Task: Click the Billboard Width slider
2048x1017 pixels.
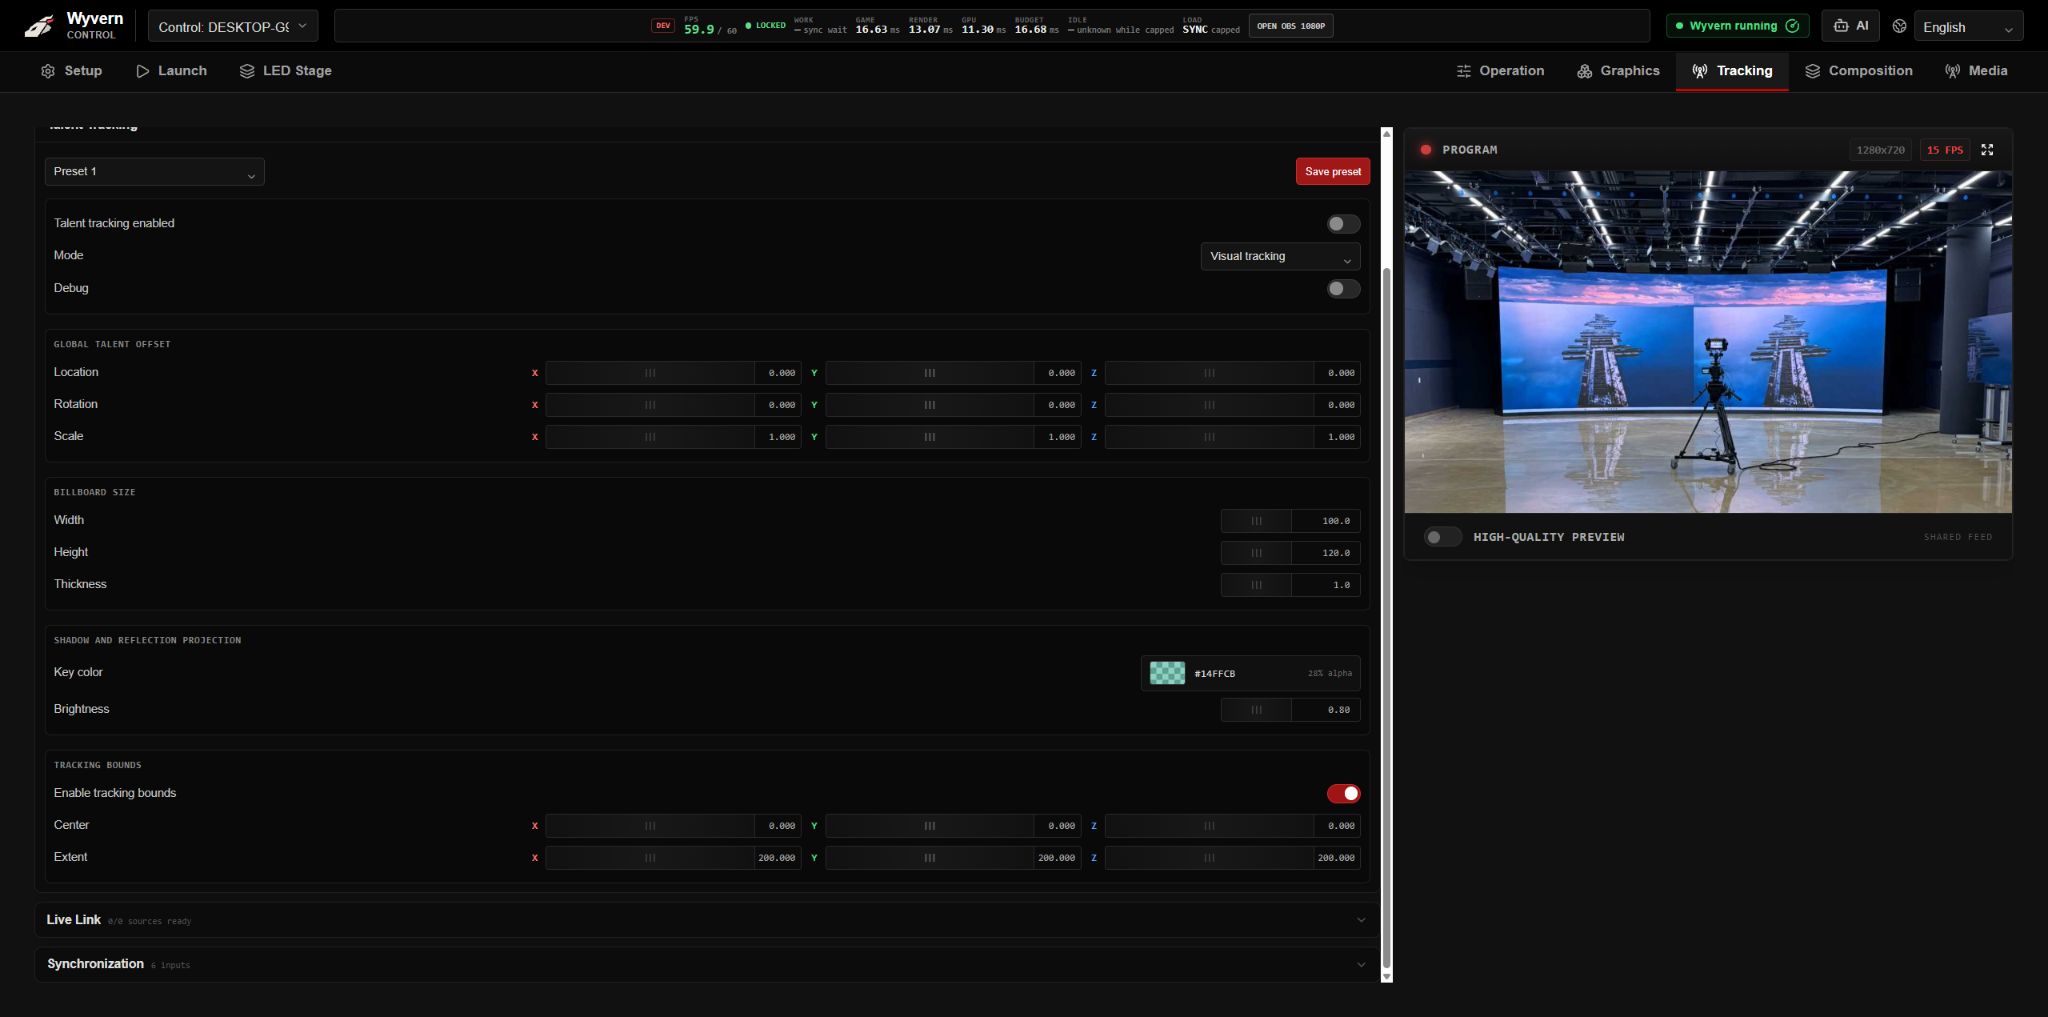Action: pos(1256,521)
